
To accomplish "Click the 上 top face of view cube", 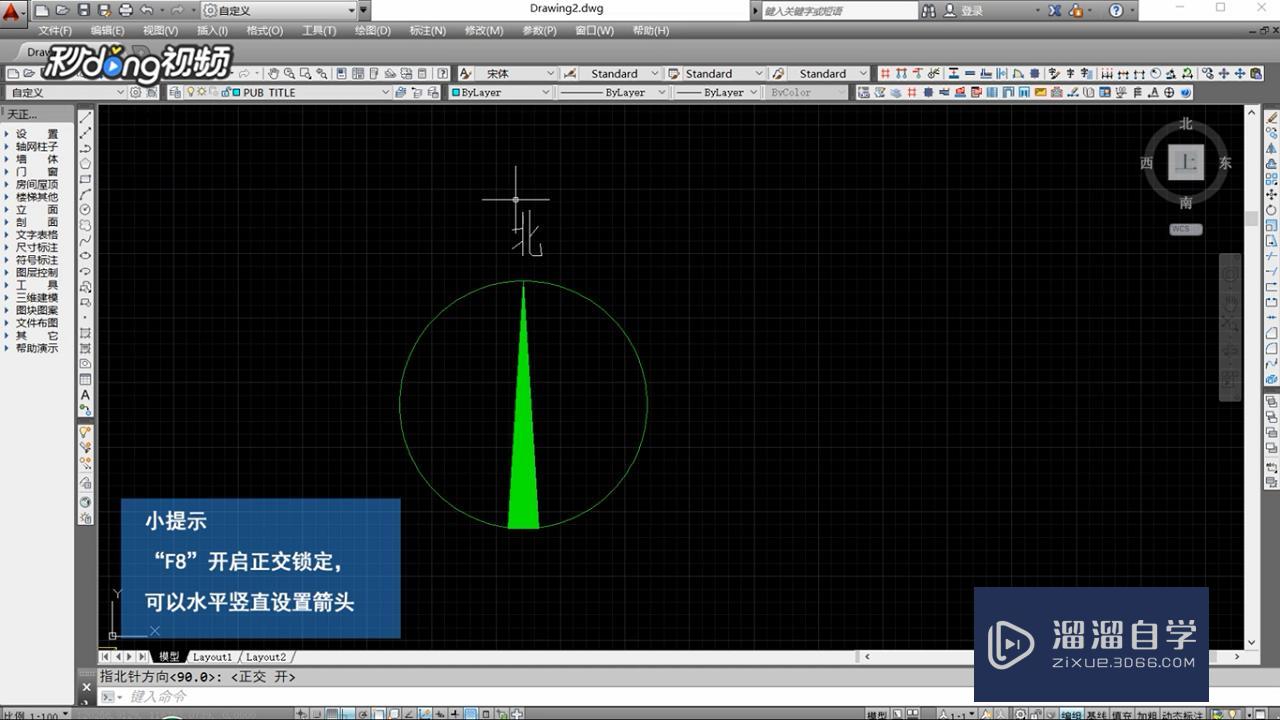I will [1186, 162].
